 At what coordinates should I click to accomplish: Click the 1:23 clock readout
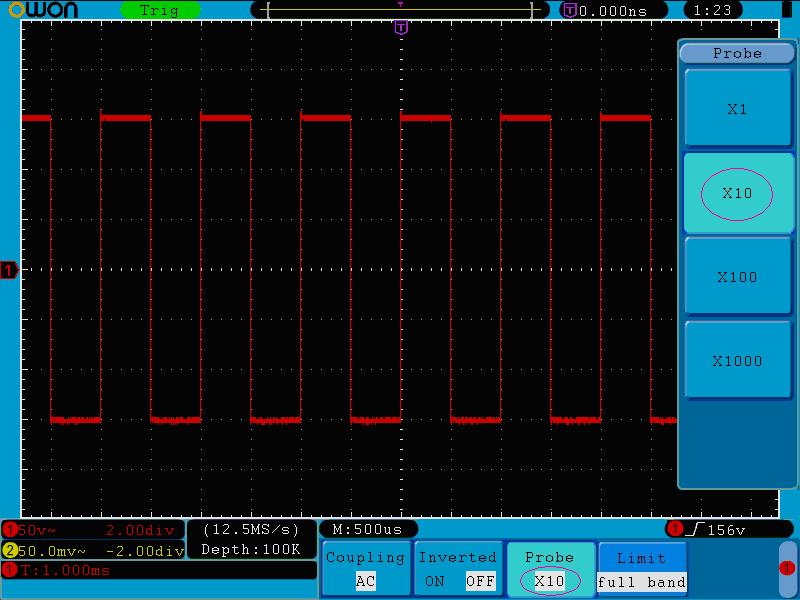coord(712,10)
